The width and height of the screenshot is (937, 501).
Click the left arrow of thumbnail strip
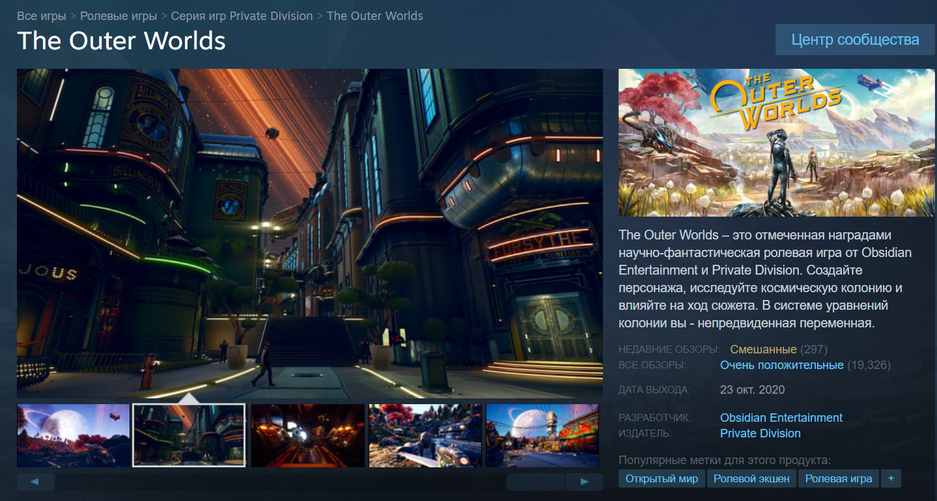click(x=35, y=481)
